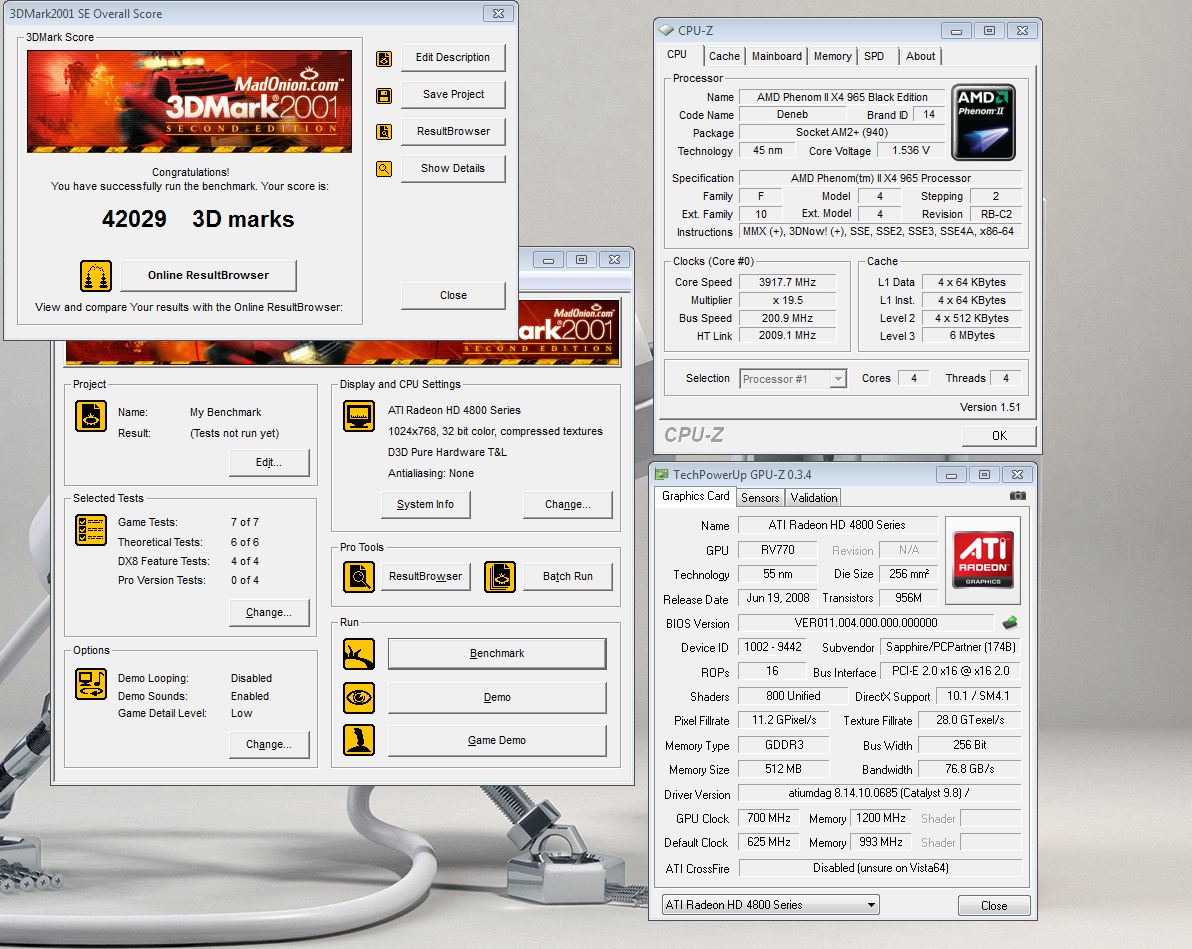Screen dimensions: 1192x949
Task: Click the Demo button
Action: click(496, 697)
